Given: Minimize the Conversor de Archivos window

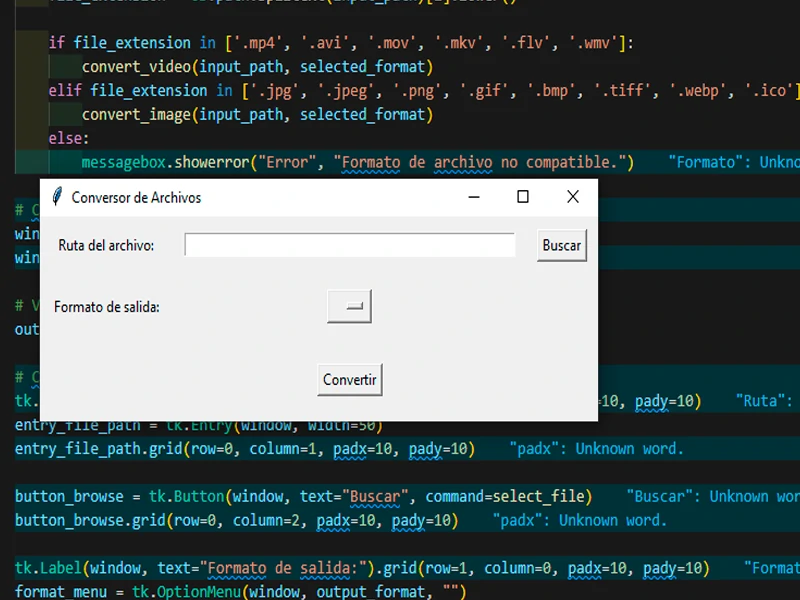Looking at the screenshot, I should pos(473,197).
